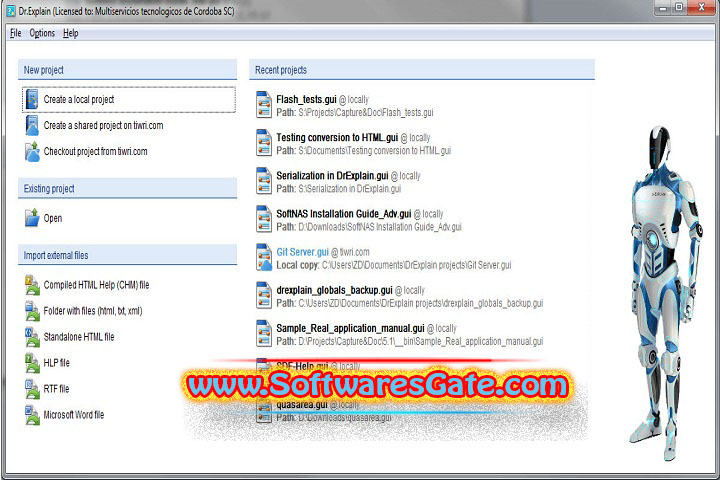This screenshot has width=720, height=480.
Task: Click the Open folder icon
Action: (32, 218)
